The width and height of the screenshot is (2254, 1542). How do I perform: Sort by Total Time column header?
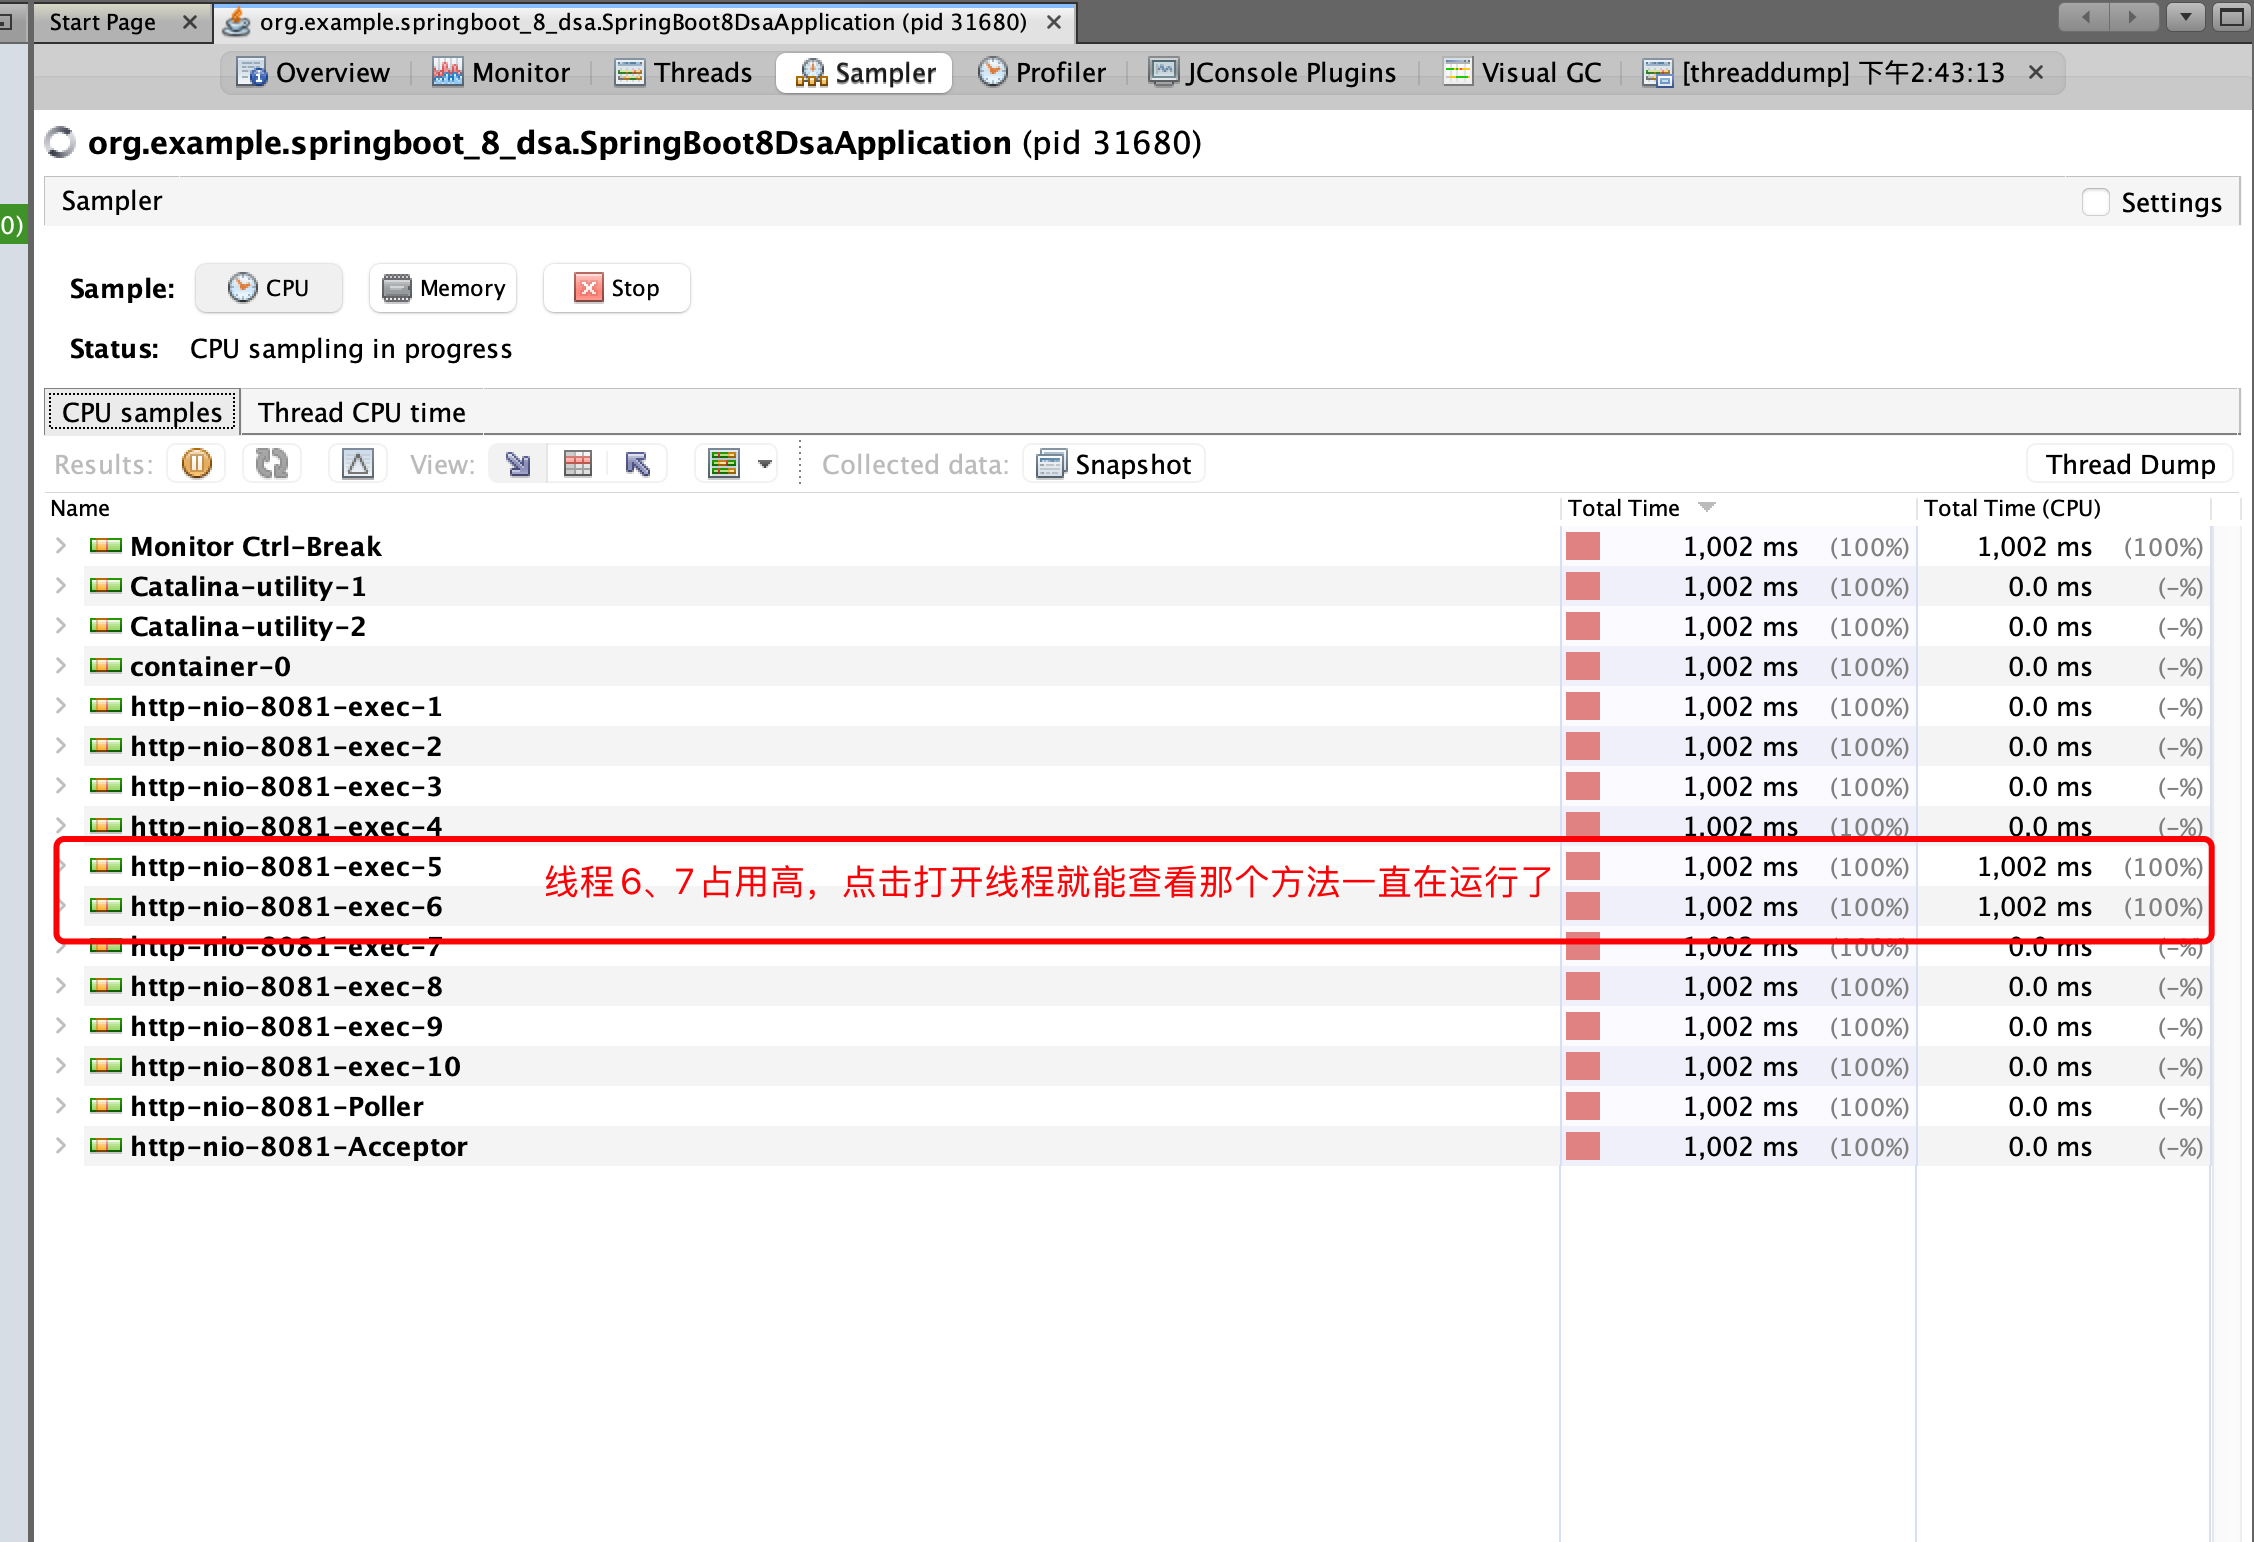tap(1624, 508)
